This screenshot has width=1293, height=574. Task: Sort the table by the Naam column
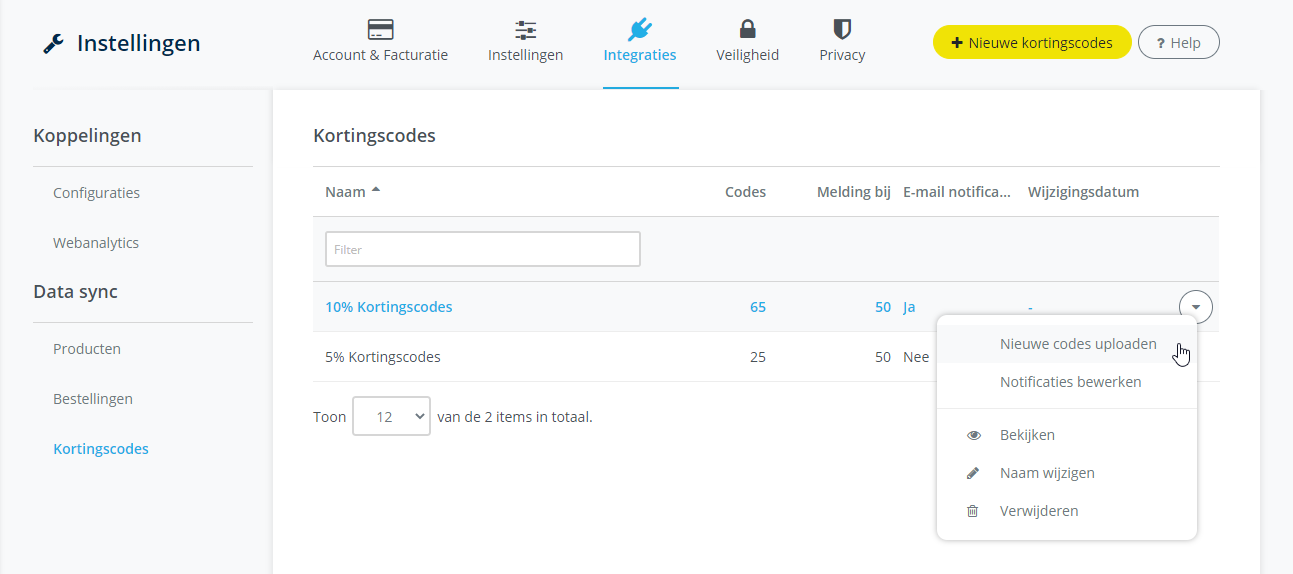click(346, 192)
